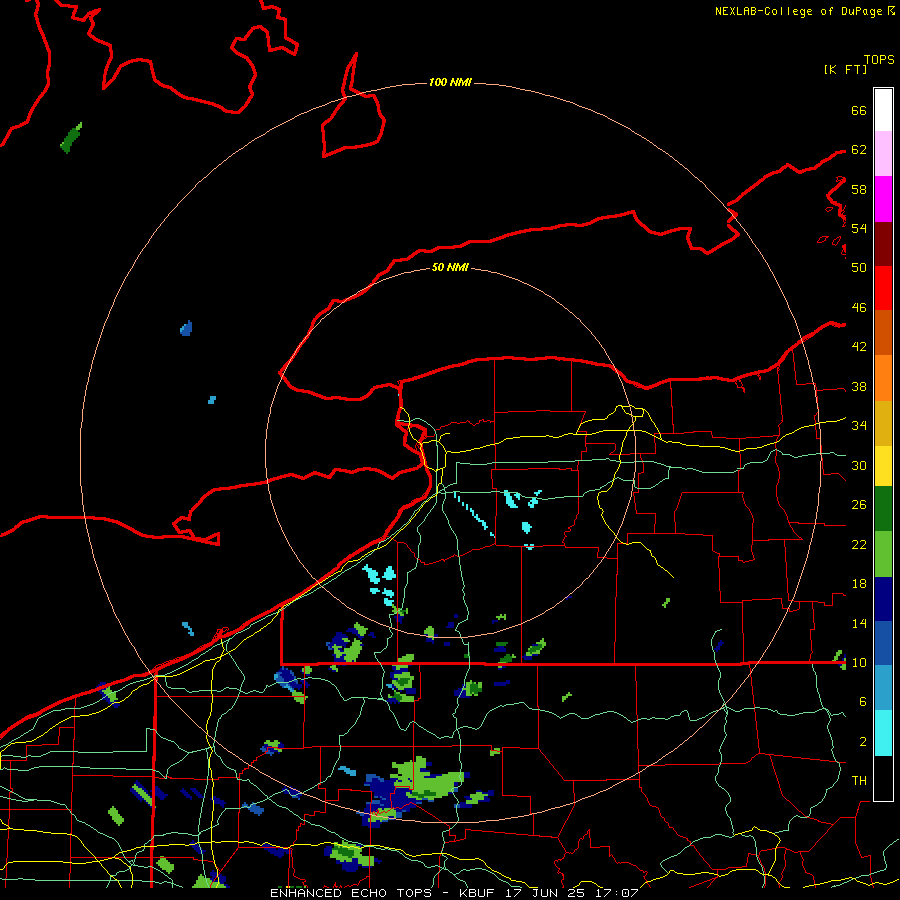The image size is (900, 900).
Task: Pick the cyan legend swatch
Action: pos(883,733)
